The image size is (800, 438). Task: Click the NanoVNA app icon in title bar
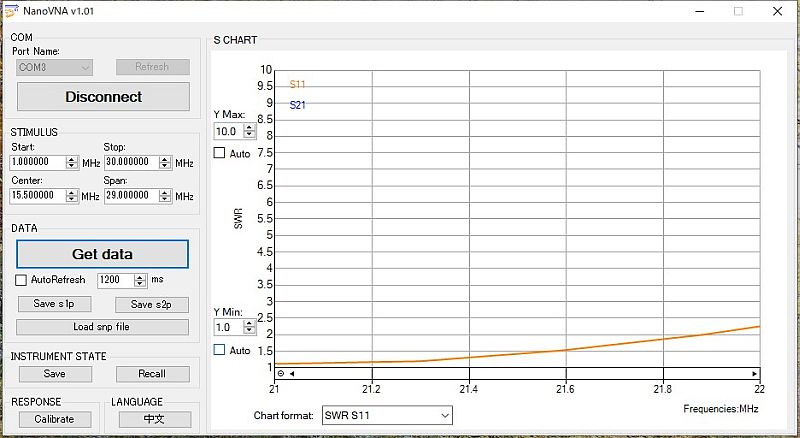(x=10, y=10)
